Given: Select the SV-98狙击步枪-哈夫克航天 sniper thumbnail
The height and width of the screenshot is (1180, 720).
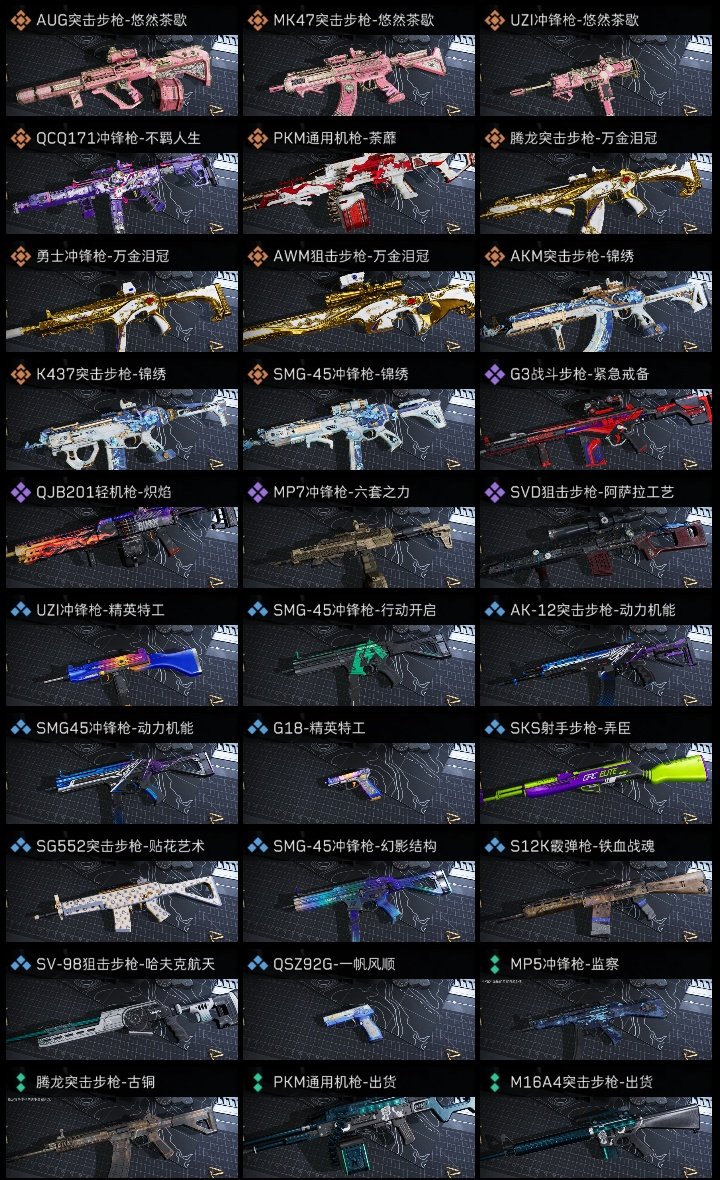Looking at the screenshot, I should click(x=122, y=1019).
